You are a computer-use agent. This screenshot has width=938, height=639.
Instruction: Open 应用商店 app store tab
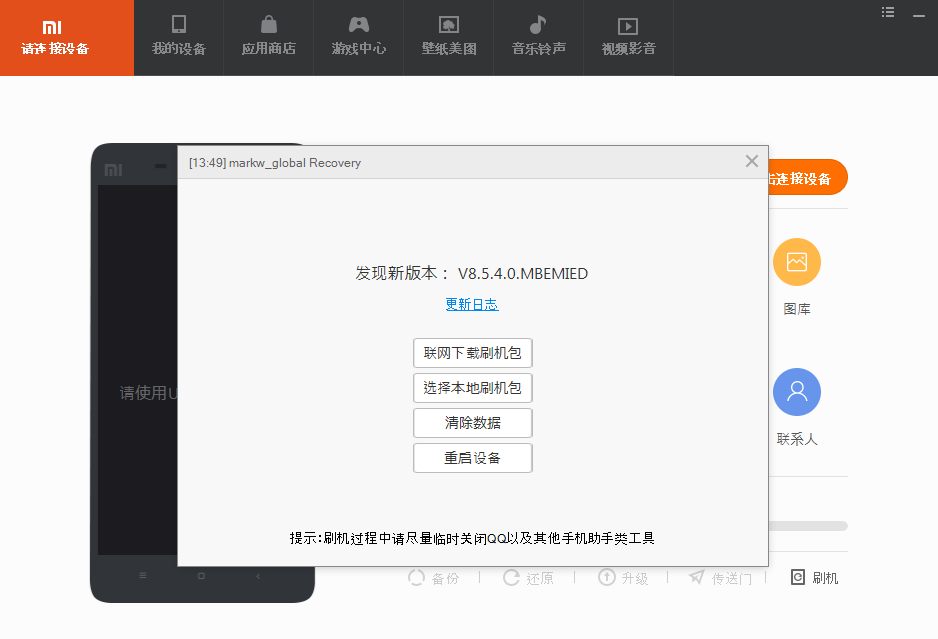coord(268,37)
